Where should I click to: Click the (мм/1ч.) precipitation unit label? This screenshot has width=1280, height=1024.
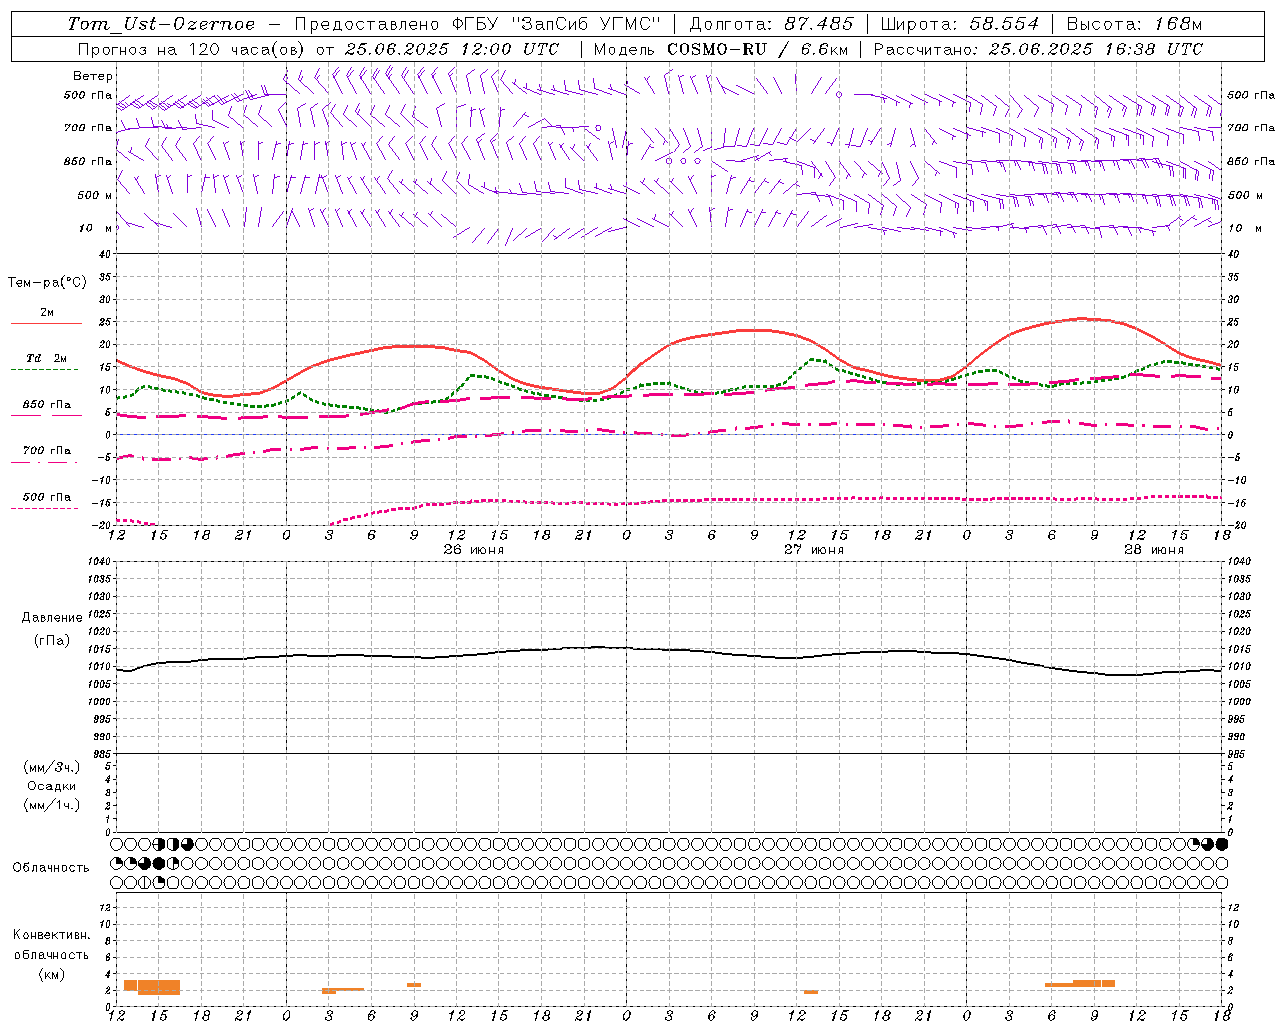coord(51,805)
